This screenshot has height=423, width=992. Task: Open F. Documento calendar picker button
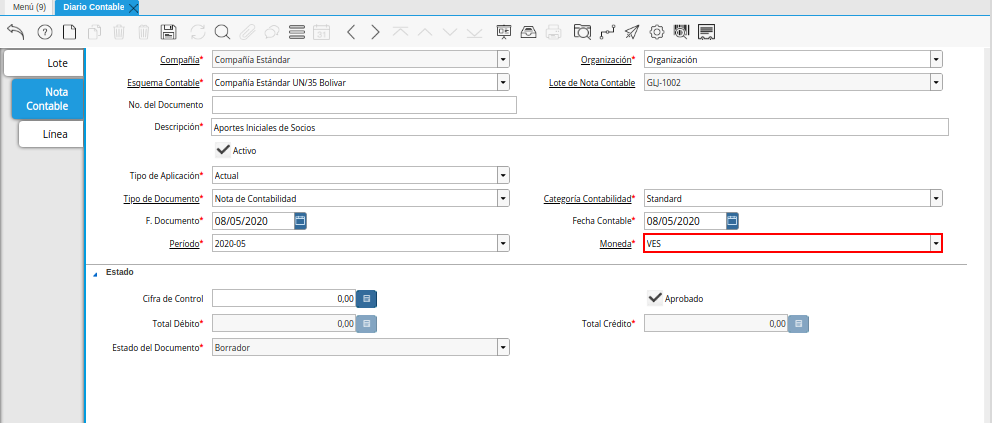point(301,221)
